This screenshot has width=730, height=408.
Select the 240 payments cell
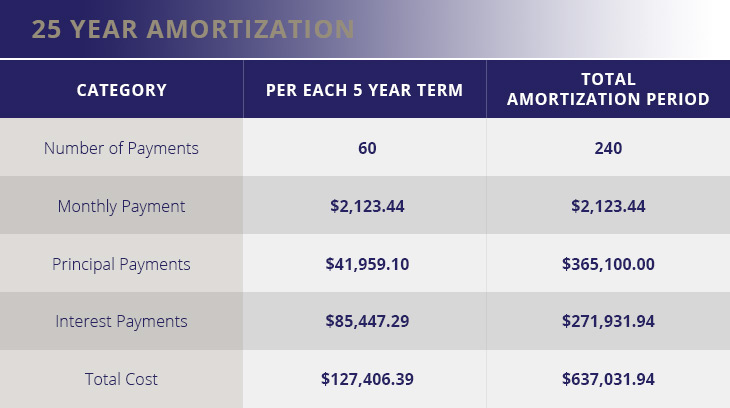pos(608,148)
